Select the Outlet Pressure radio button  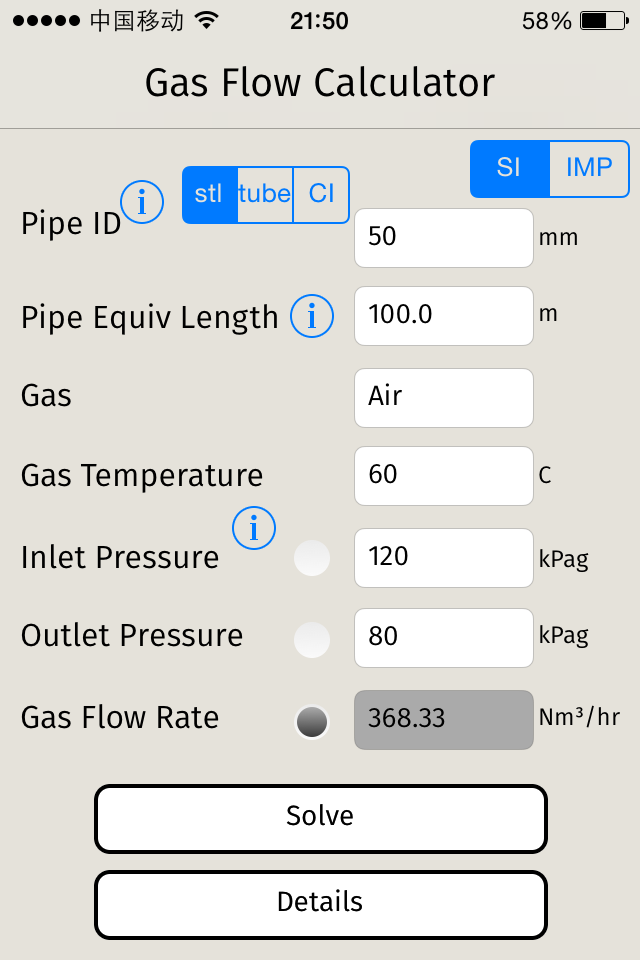click(x=312, y=638)
